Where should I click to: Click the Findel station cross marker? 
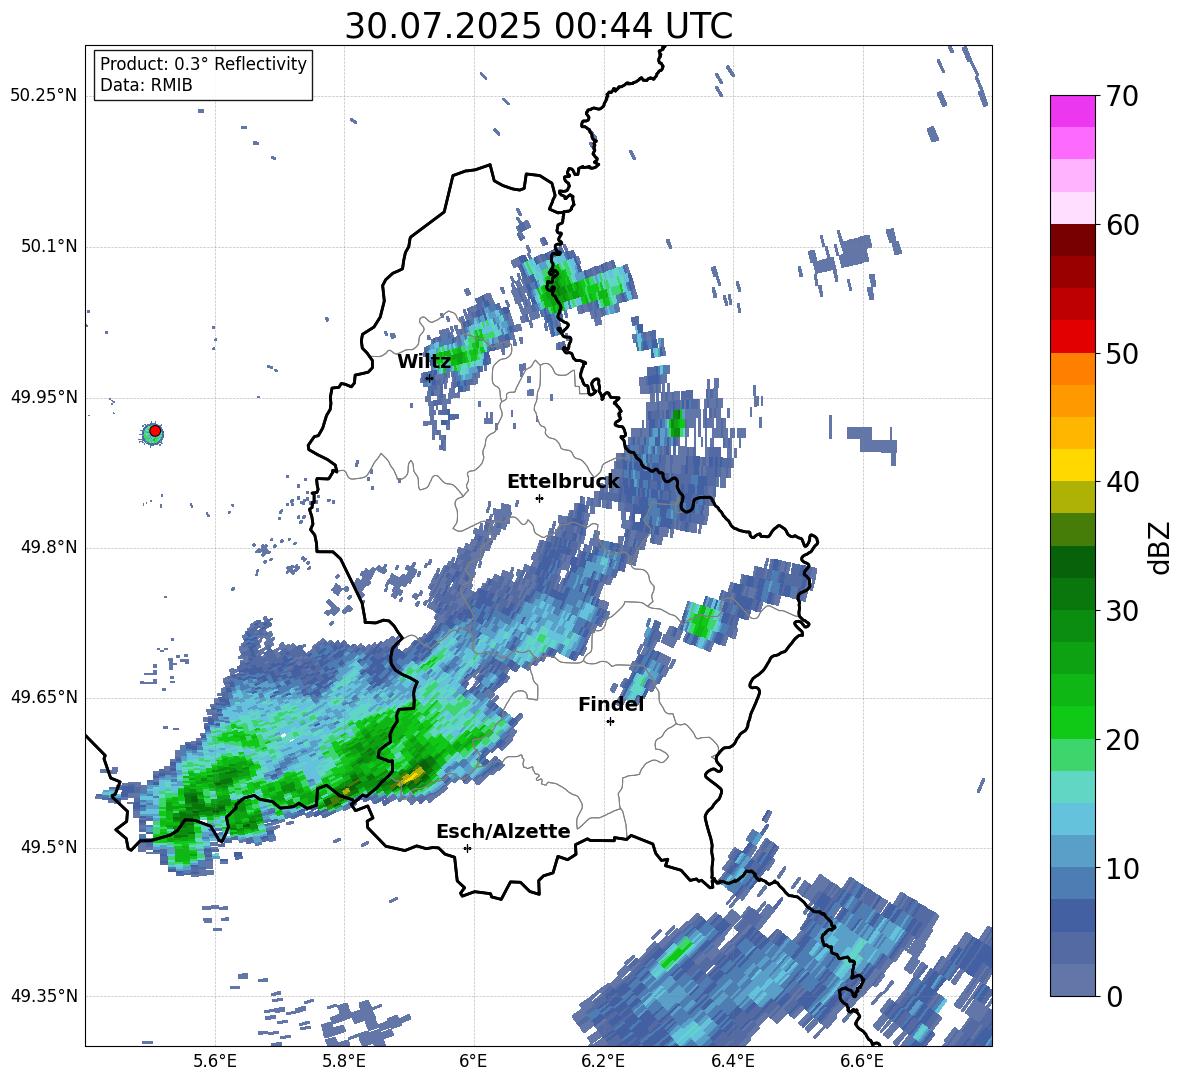coord(610,722)
